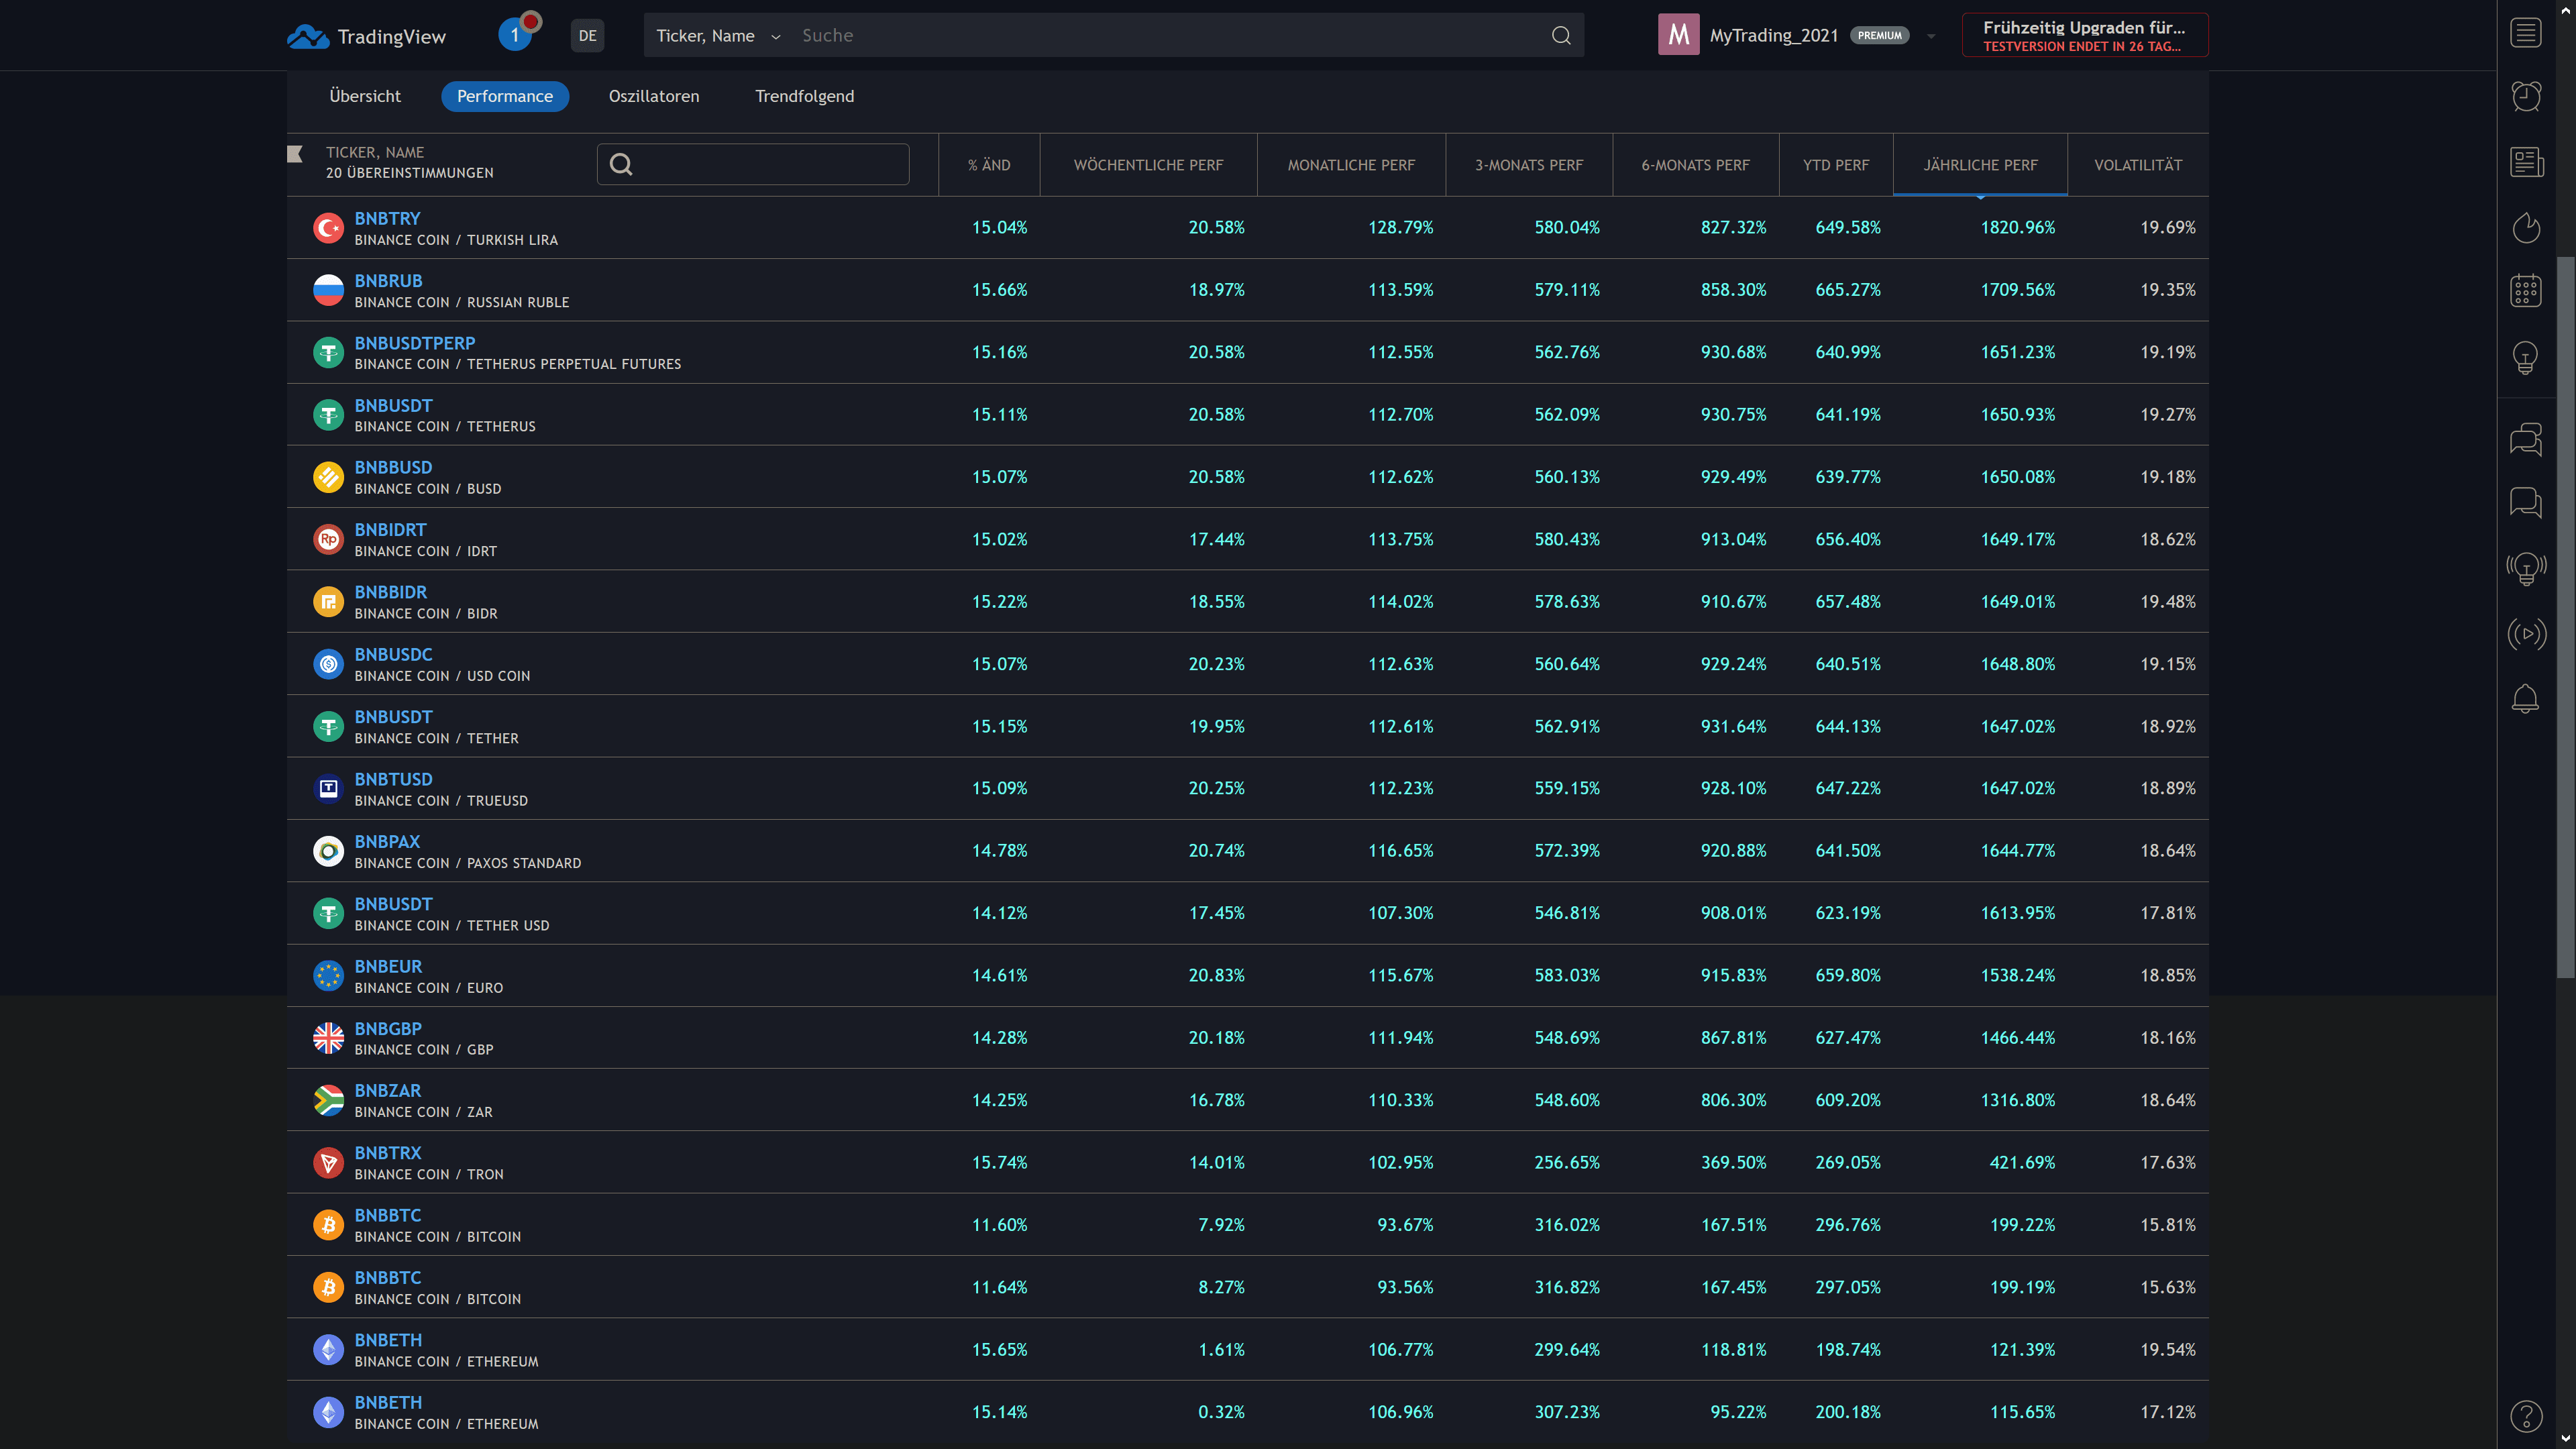2576x1449 pixels.
Task: Click the BUSD coin icon for BNBBUSD
Action: pyautogui.click(x=328, y=477)
